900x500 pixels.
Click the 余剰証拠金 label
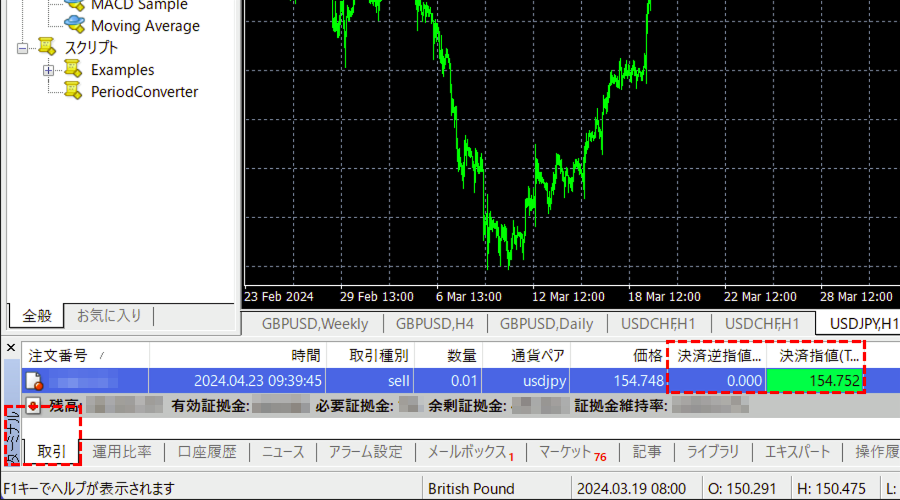click(468, 406)
